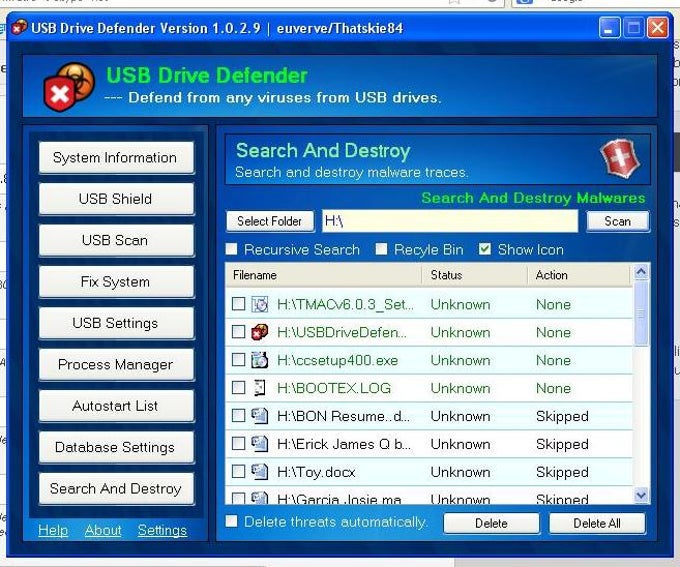Click the Delete All button
680x567 pixels.
pos(597,523)
